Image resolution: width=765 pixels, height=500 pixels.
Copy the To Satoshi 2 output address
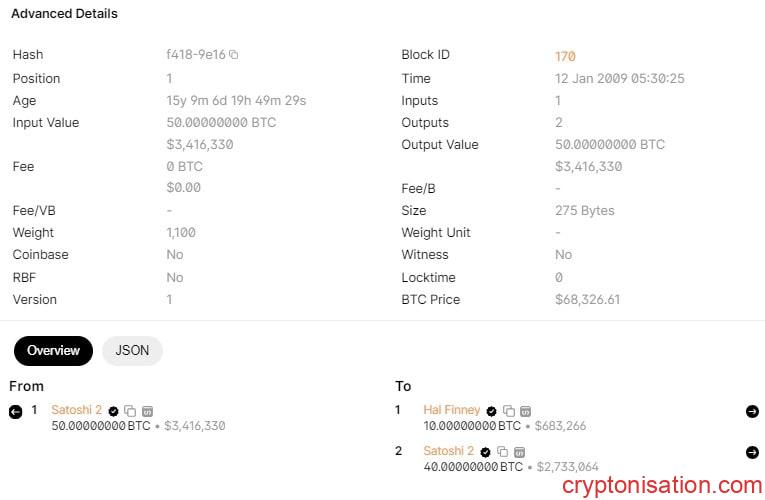pos(502,452)
